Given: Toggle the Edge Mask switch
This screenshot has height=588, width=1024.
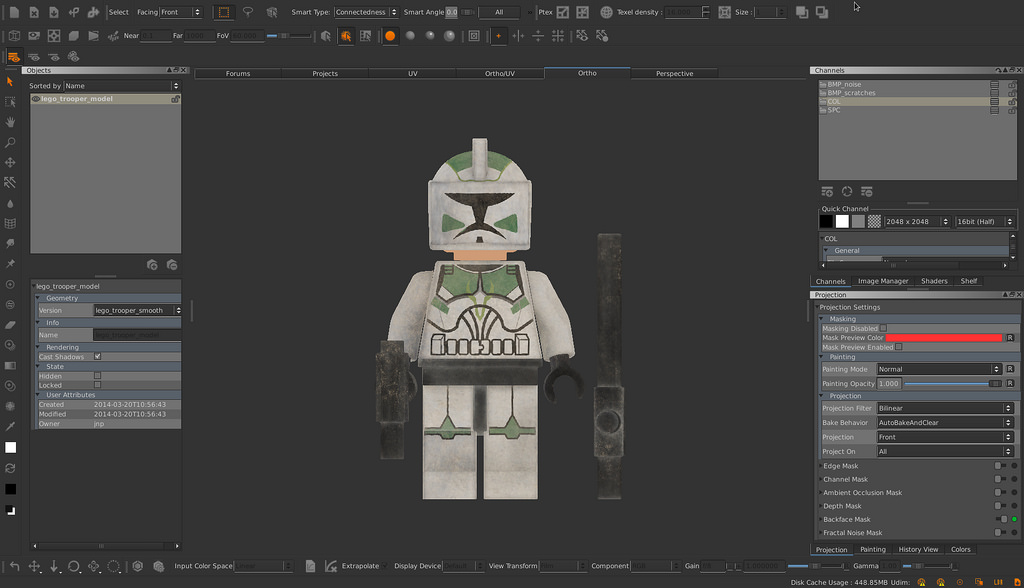Looking at the screenshot, I should pos(1000,466).
